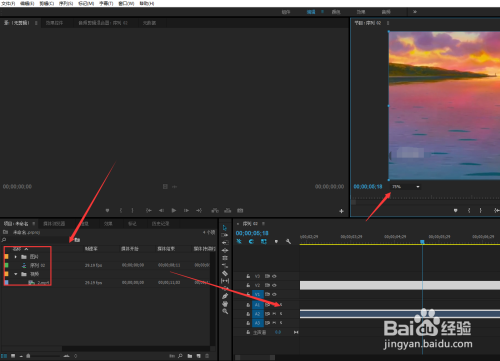The width and height of the screenshot is (500, 361).
Task: Open the Window menu in the menu bar
Action: click(x=126, y=3)
